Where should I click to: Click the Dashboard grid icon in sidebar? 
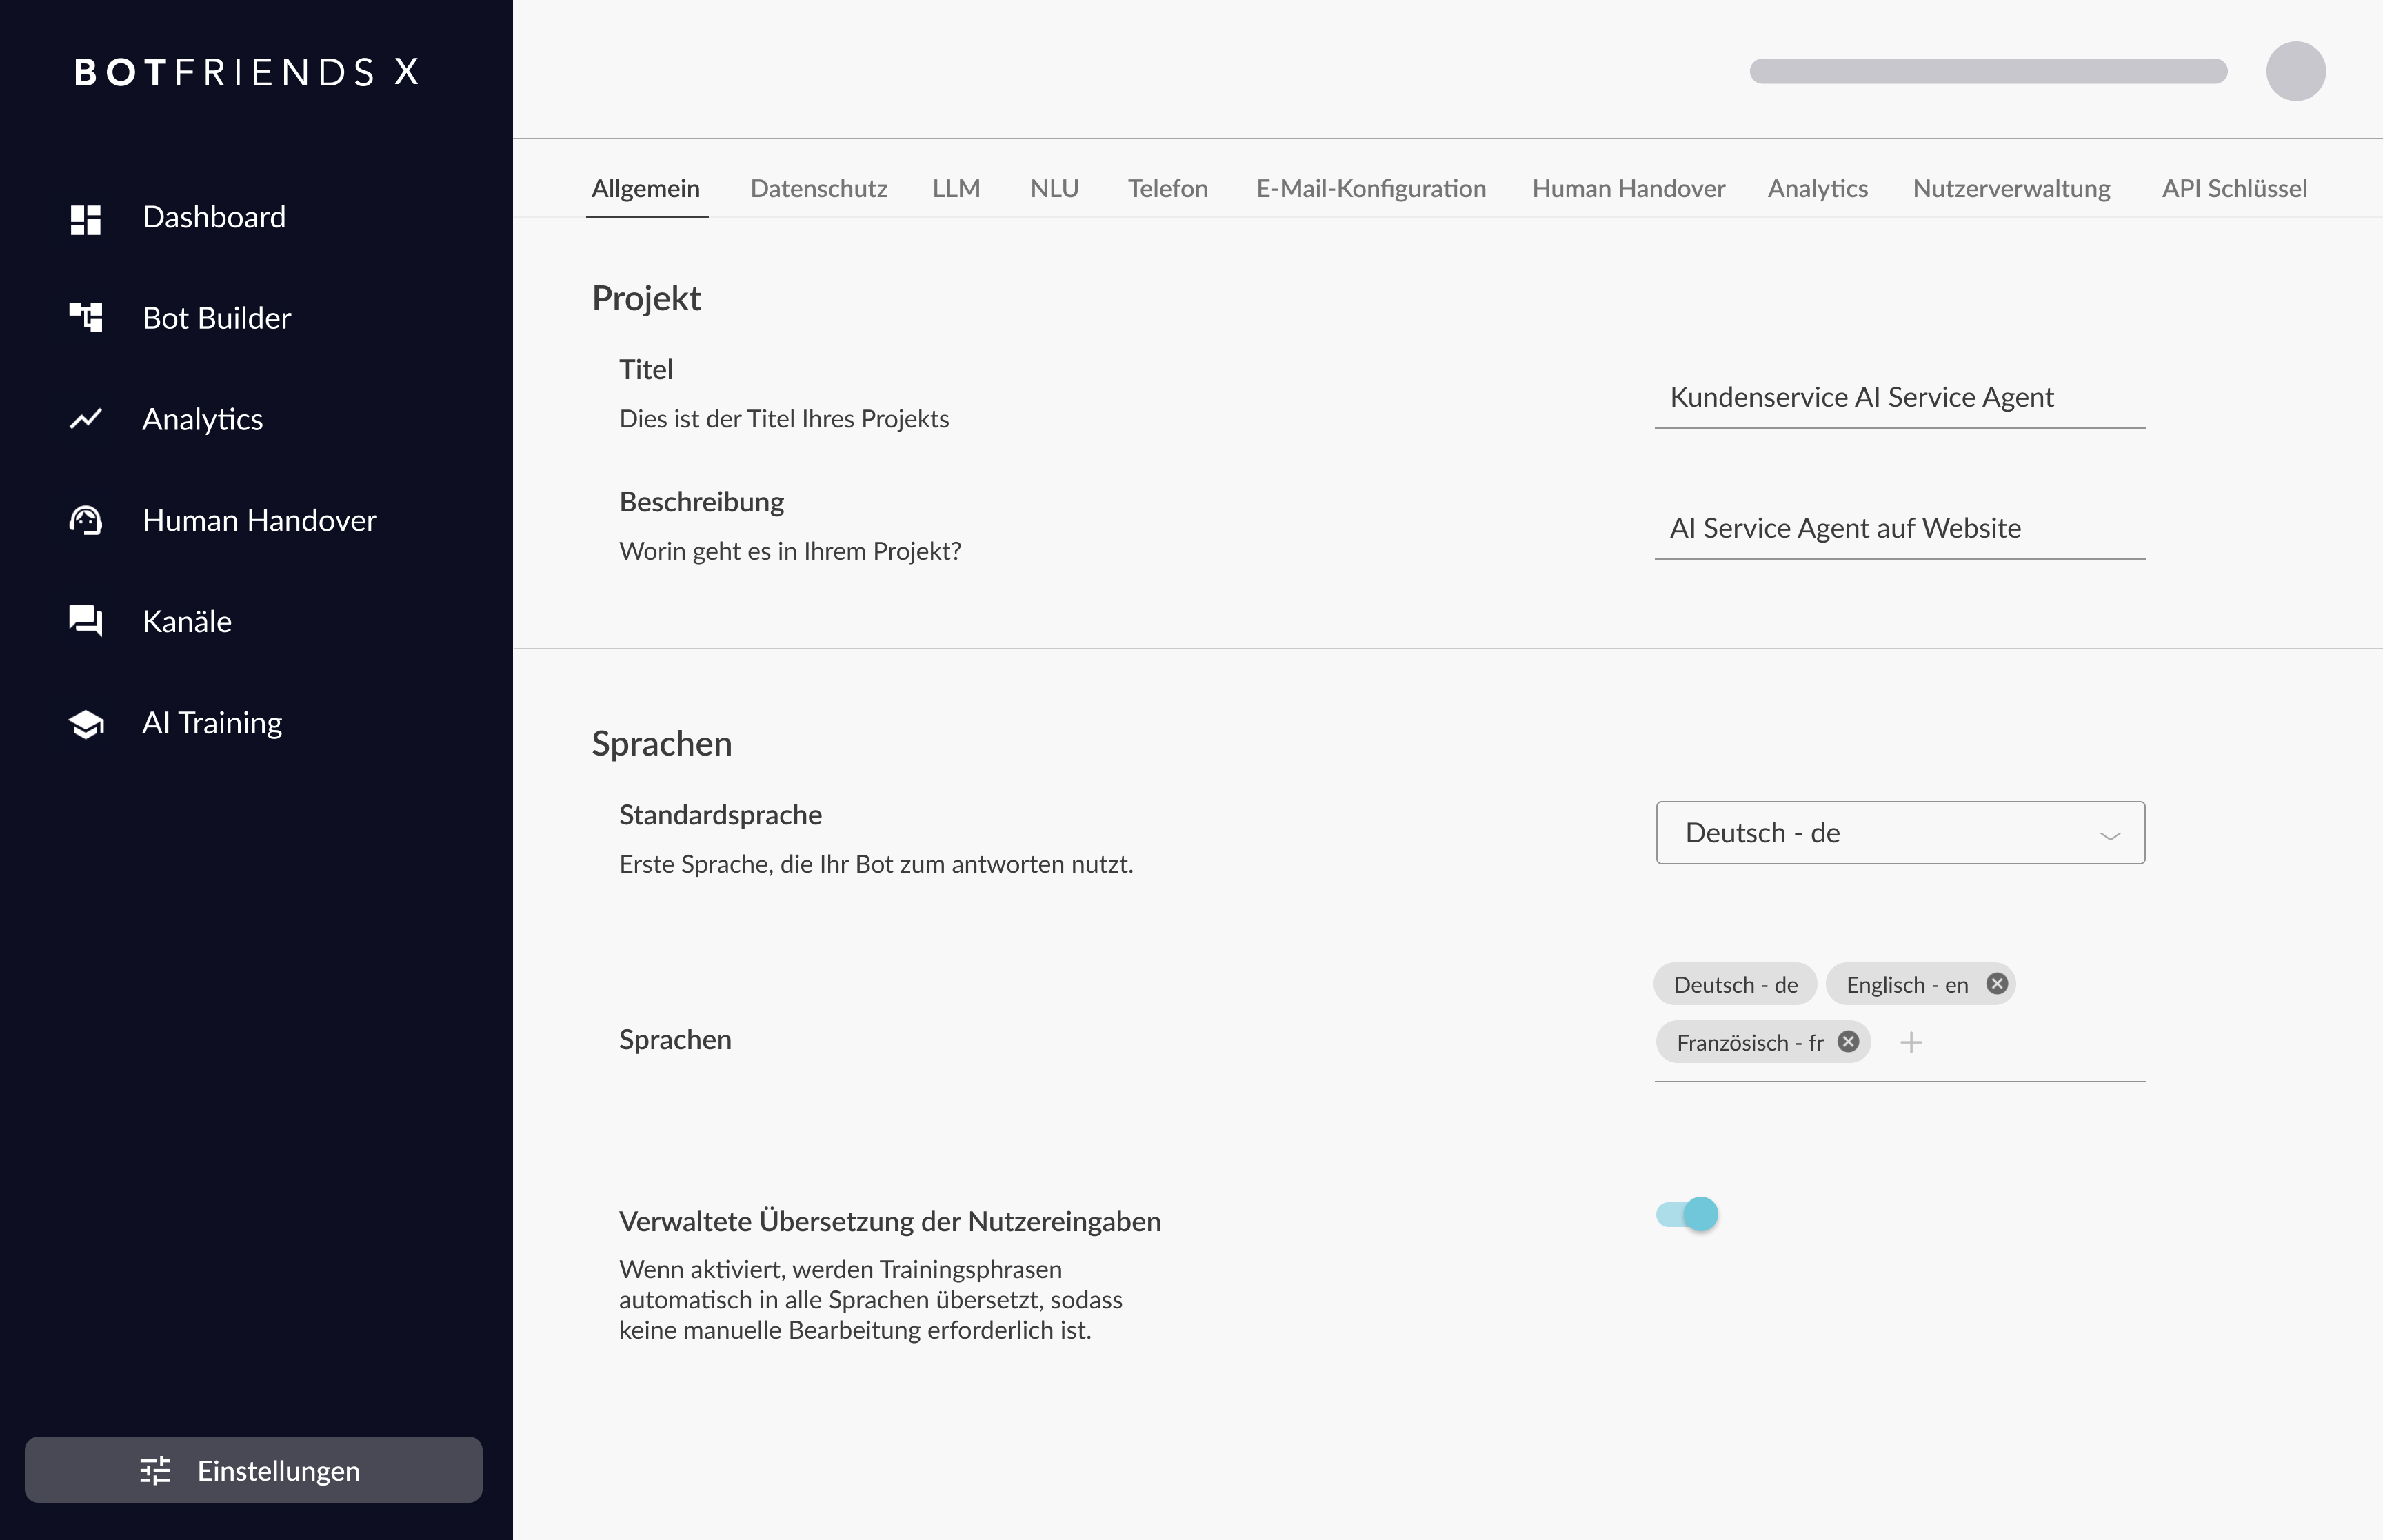click(x=86, y=219)
